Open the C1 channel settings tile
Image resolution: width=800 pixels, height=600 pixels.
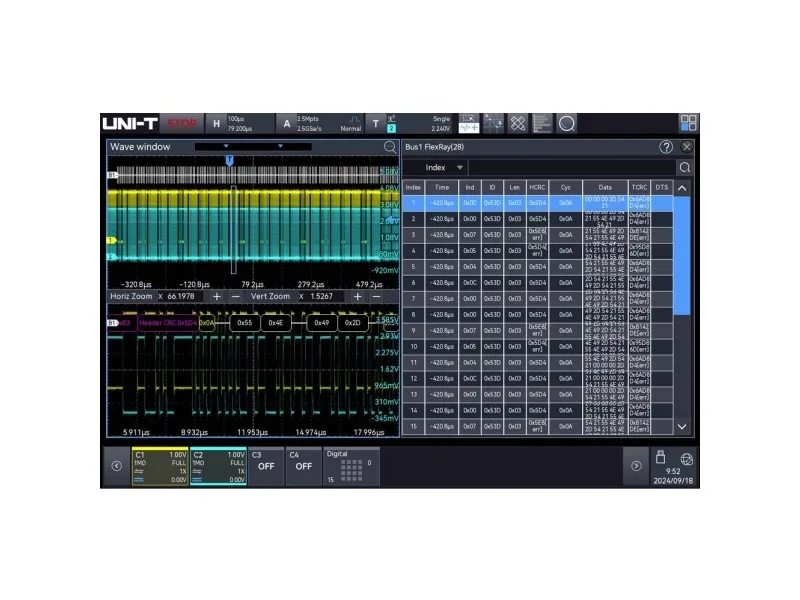pyautogui.click(x=160, y=466)
